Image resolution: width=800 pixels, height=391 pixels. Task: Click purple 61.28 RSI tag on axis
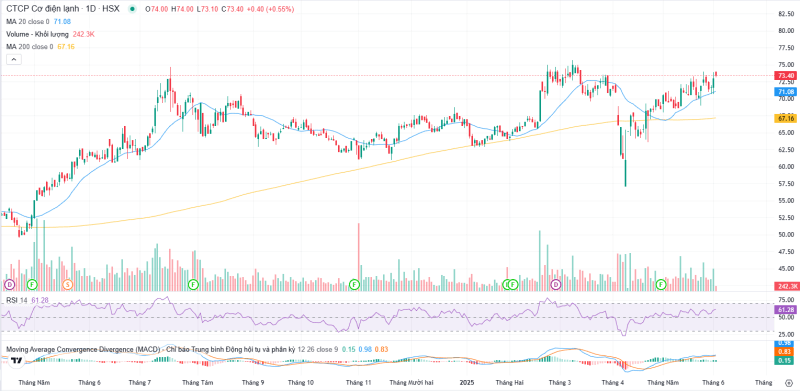(785, 310)
